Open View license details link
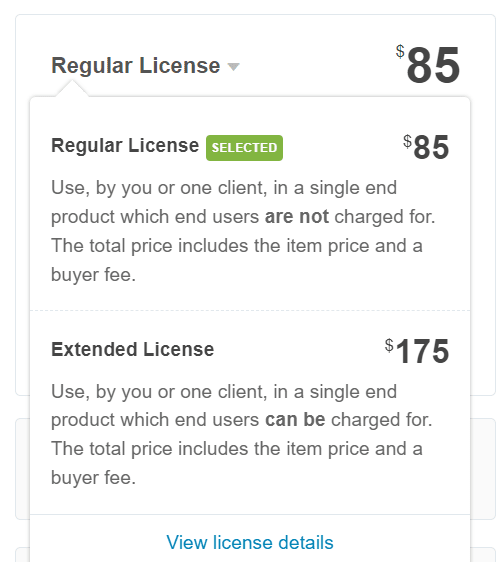 pyautogui.click(x=250, y=542)
